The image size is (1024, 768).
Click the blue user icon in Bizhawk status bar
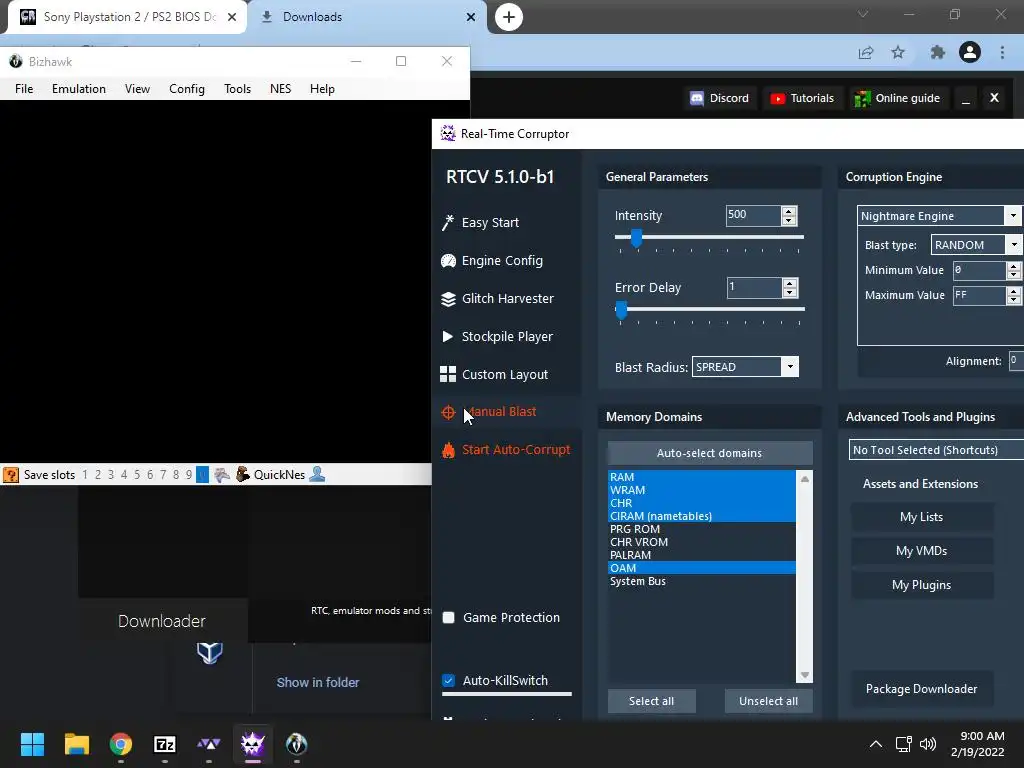point(317,475)
